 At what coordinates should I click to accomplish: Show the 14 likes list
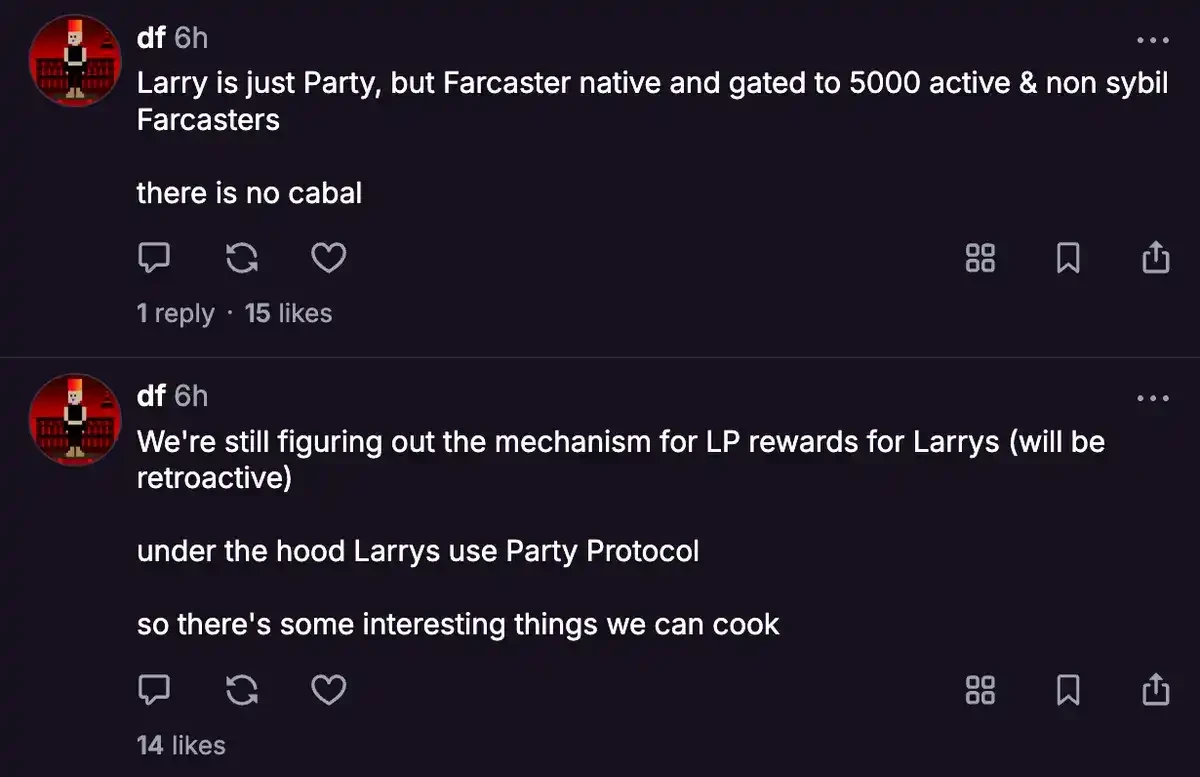(x=181, y=745)
